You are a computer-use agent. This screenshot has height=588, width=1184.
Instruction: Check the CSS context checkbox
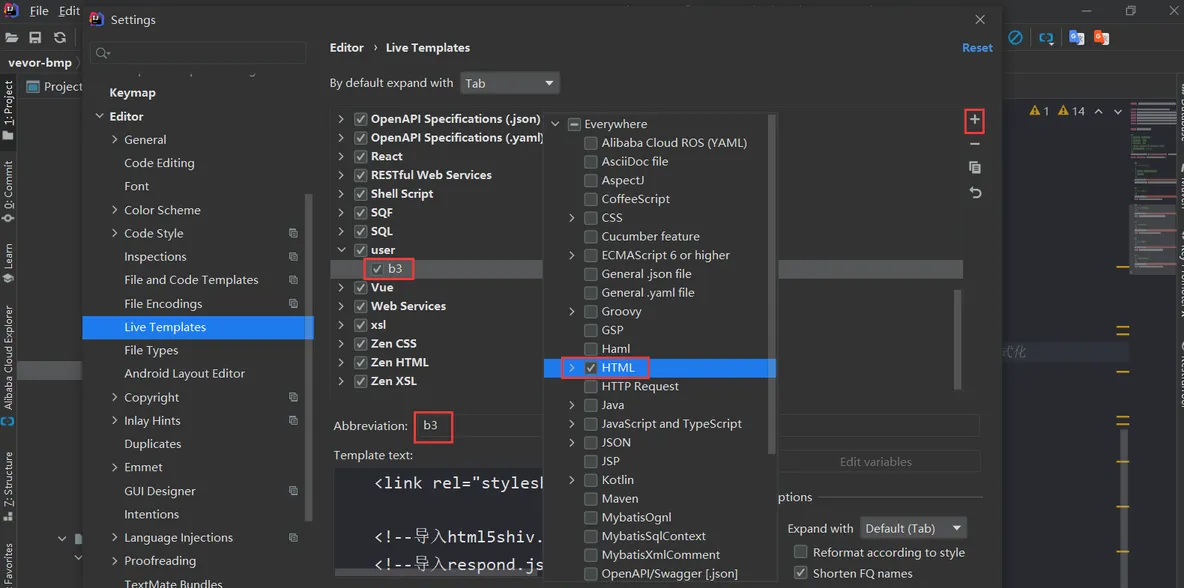pos(591,217)
